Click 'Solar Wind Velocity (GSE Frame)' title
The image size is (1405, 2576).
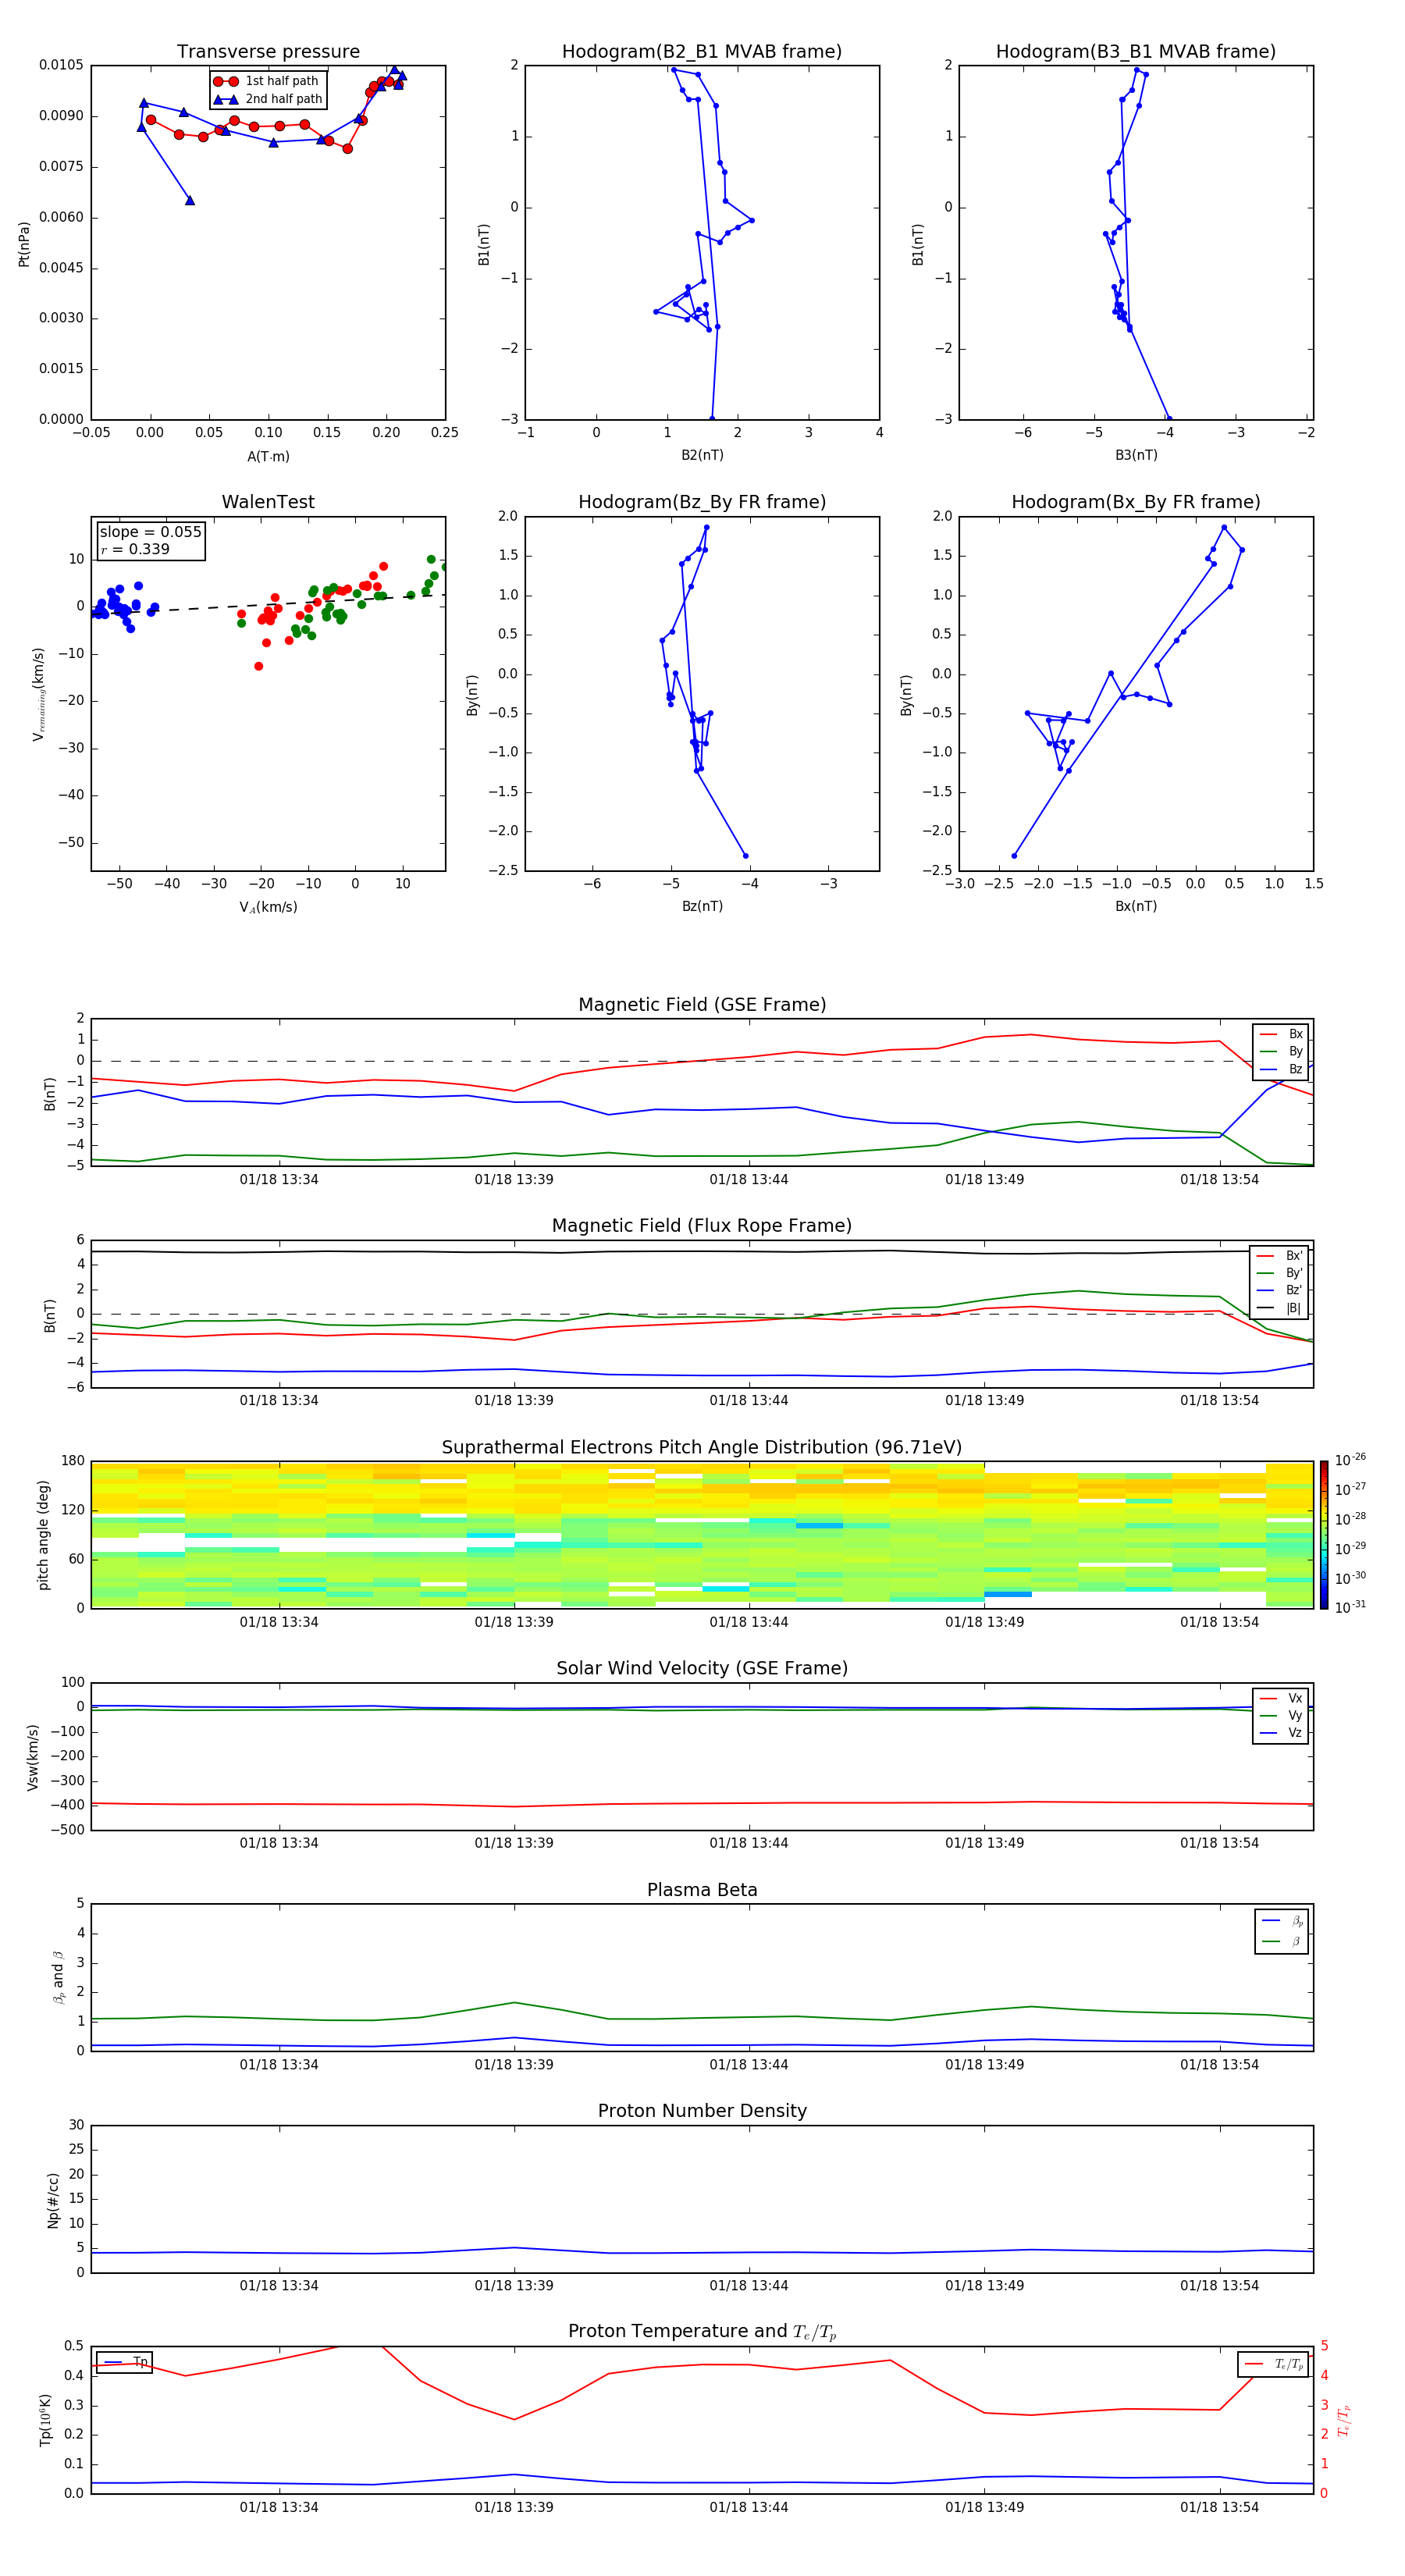pyautogui.click(x=702, y=1668)
